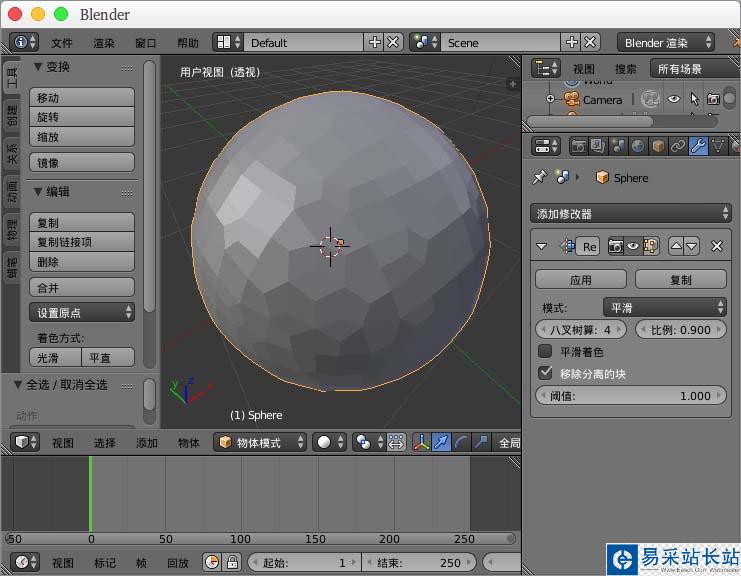This screenshot has height=576, width=741.
Task: Toggle the 3D manipulator axes button
Action: tap(422, 443)
